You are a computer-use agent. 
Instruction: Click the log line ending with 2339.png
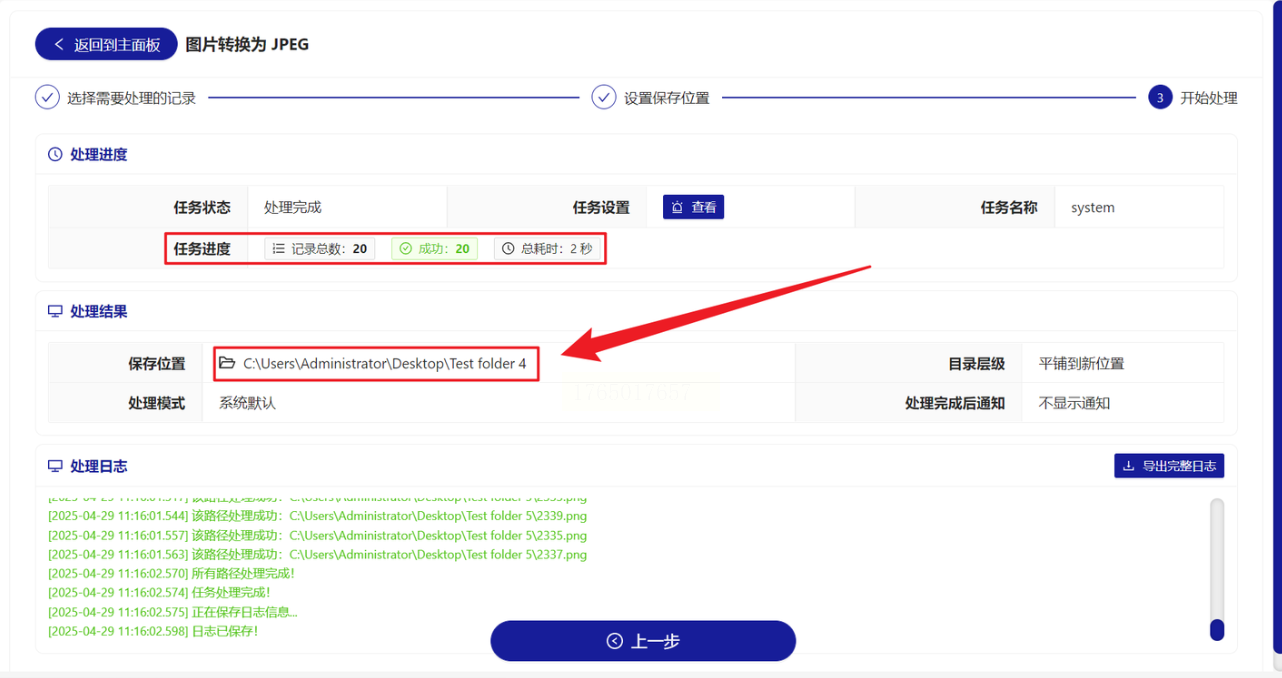tap(317, 516)
